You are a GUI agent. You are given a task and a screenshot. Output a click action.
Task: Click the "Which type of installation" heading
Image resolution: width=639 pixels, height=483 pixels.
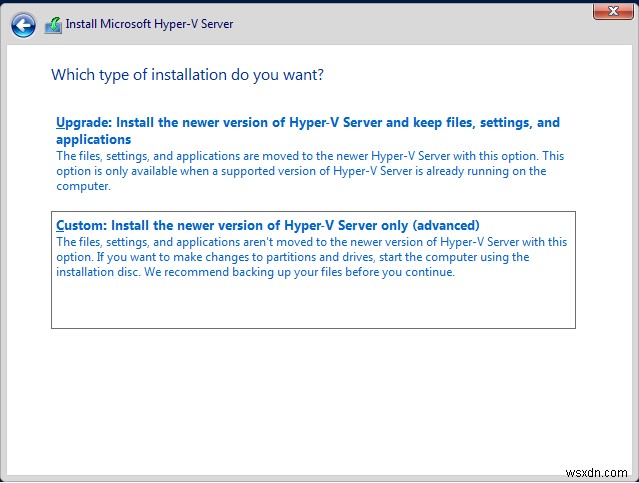pos(187,75)
